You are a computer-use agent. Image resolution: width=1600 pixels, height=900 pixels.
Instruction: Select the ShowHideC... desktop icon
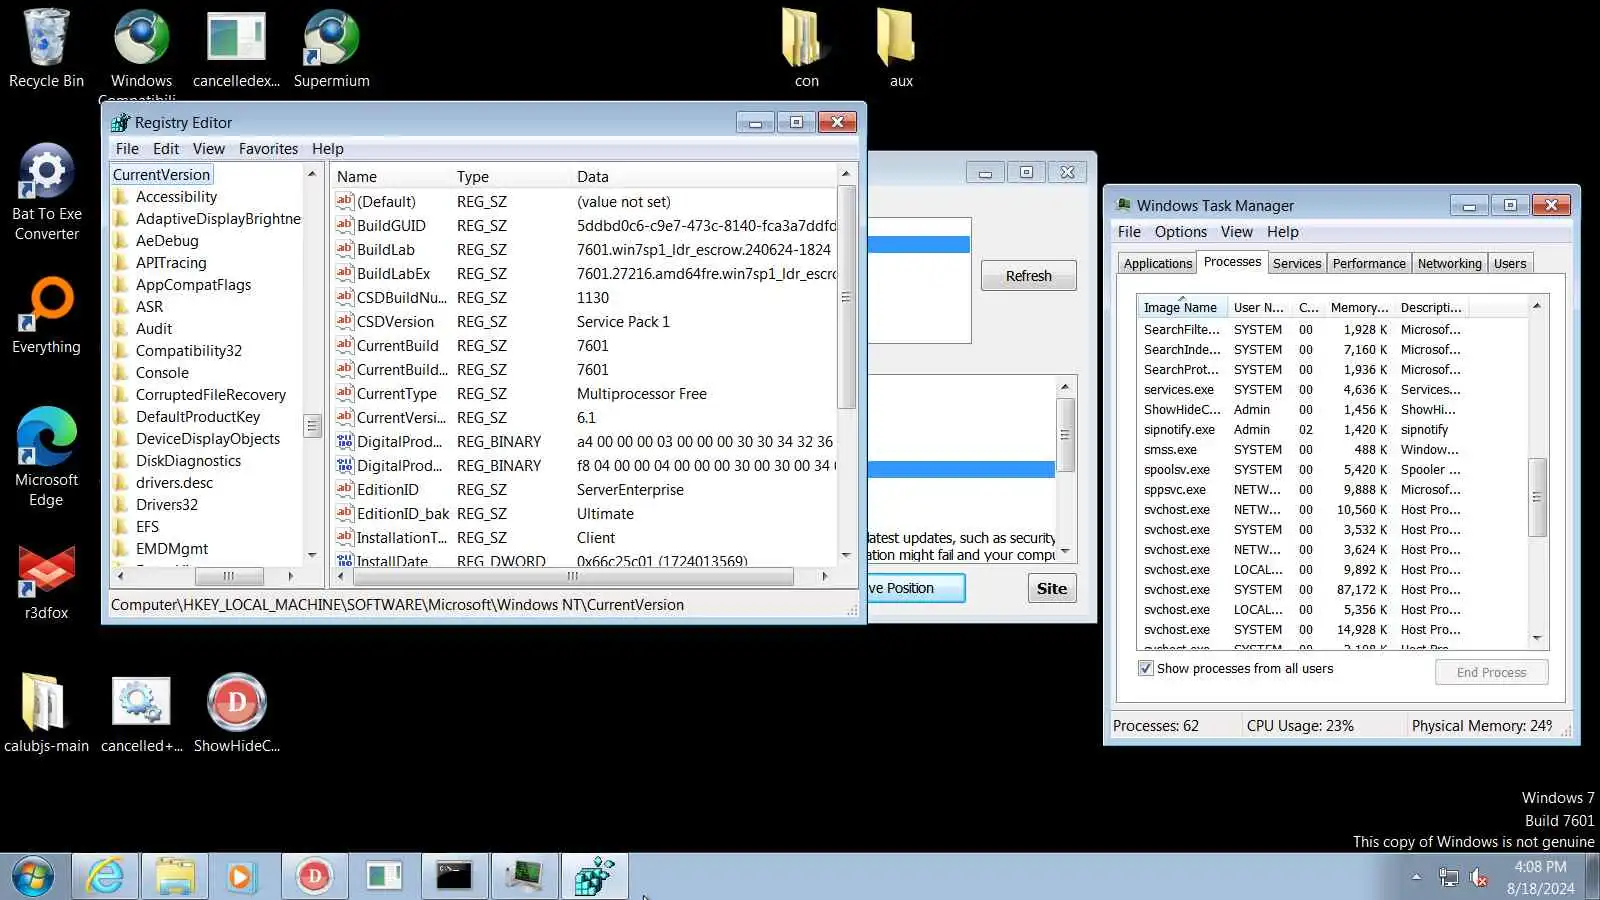pyautogui.click(x=237, y=713)
